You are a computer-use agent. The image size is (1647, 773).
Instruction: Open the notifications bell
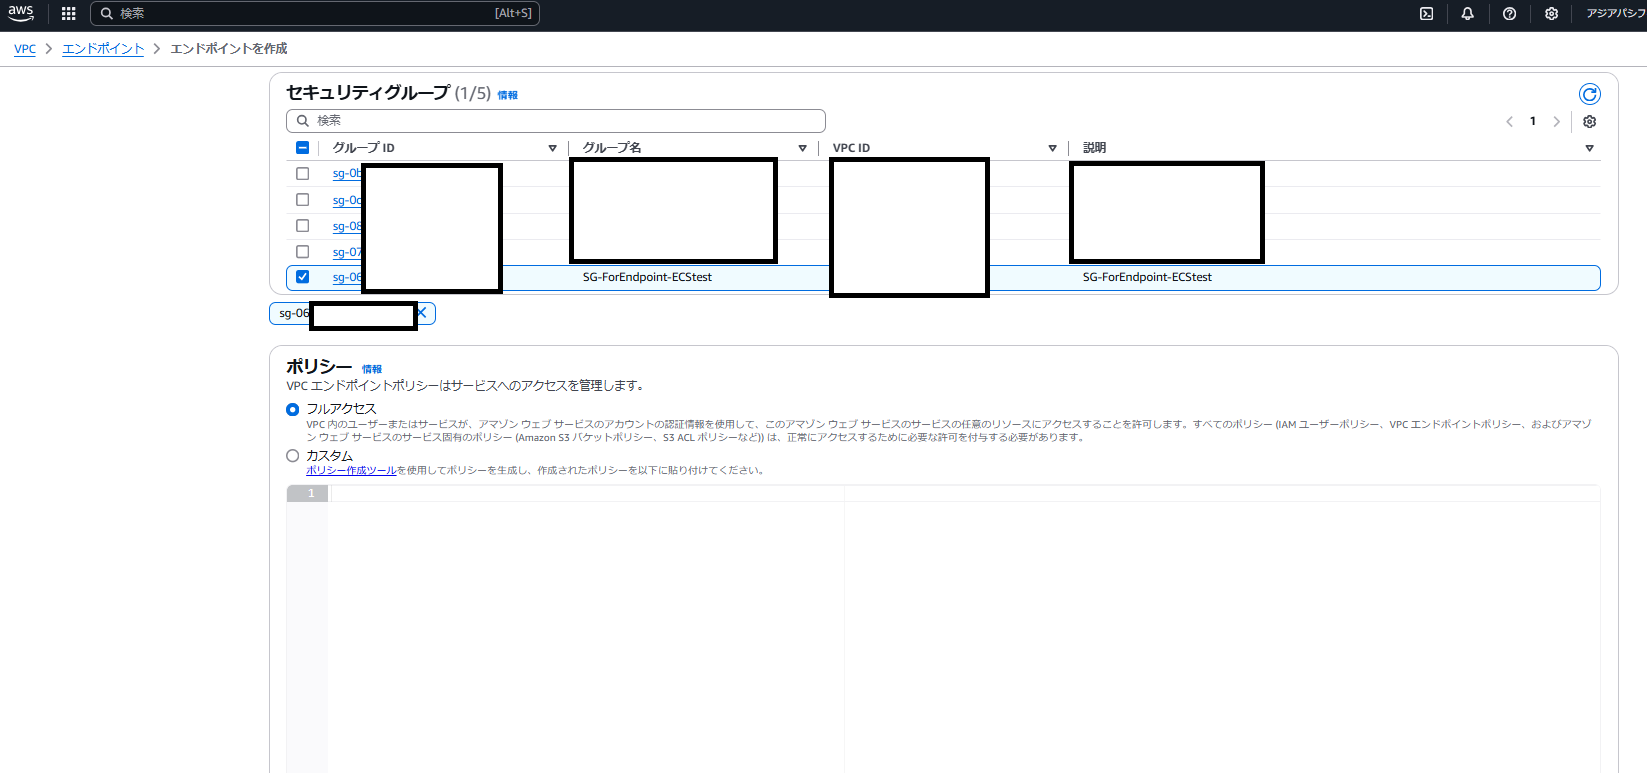[1467, 14]
